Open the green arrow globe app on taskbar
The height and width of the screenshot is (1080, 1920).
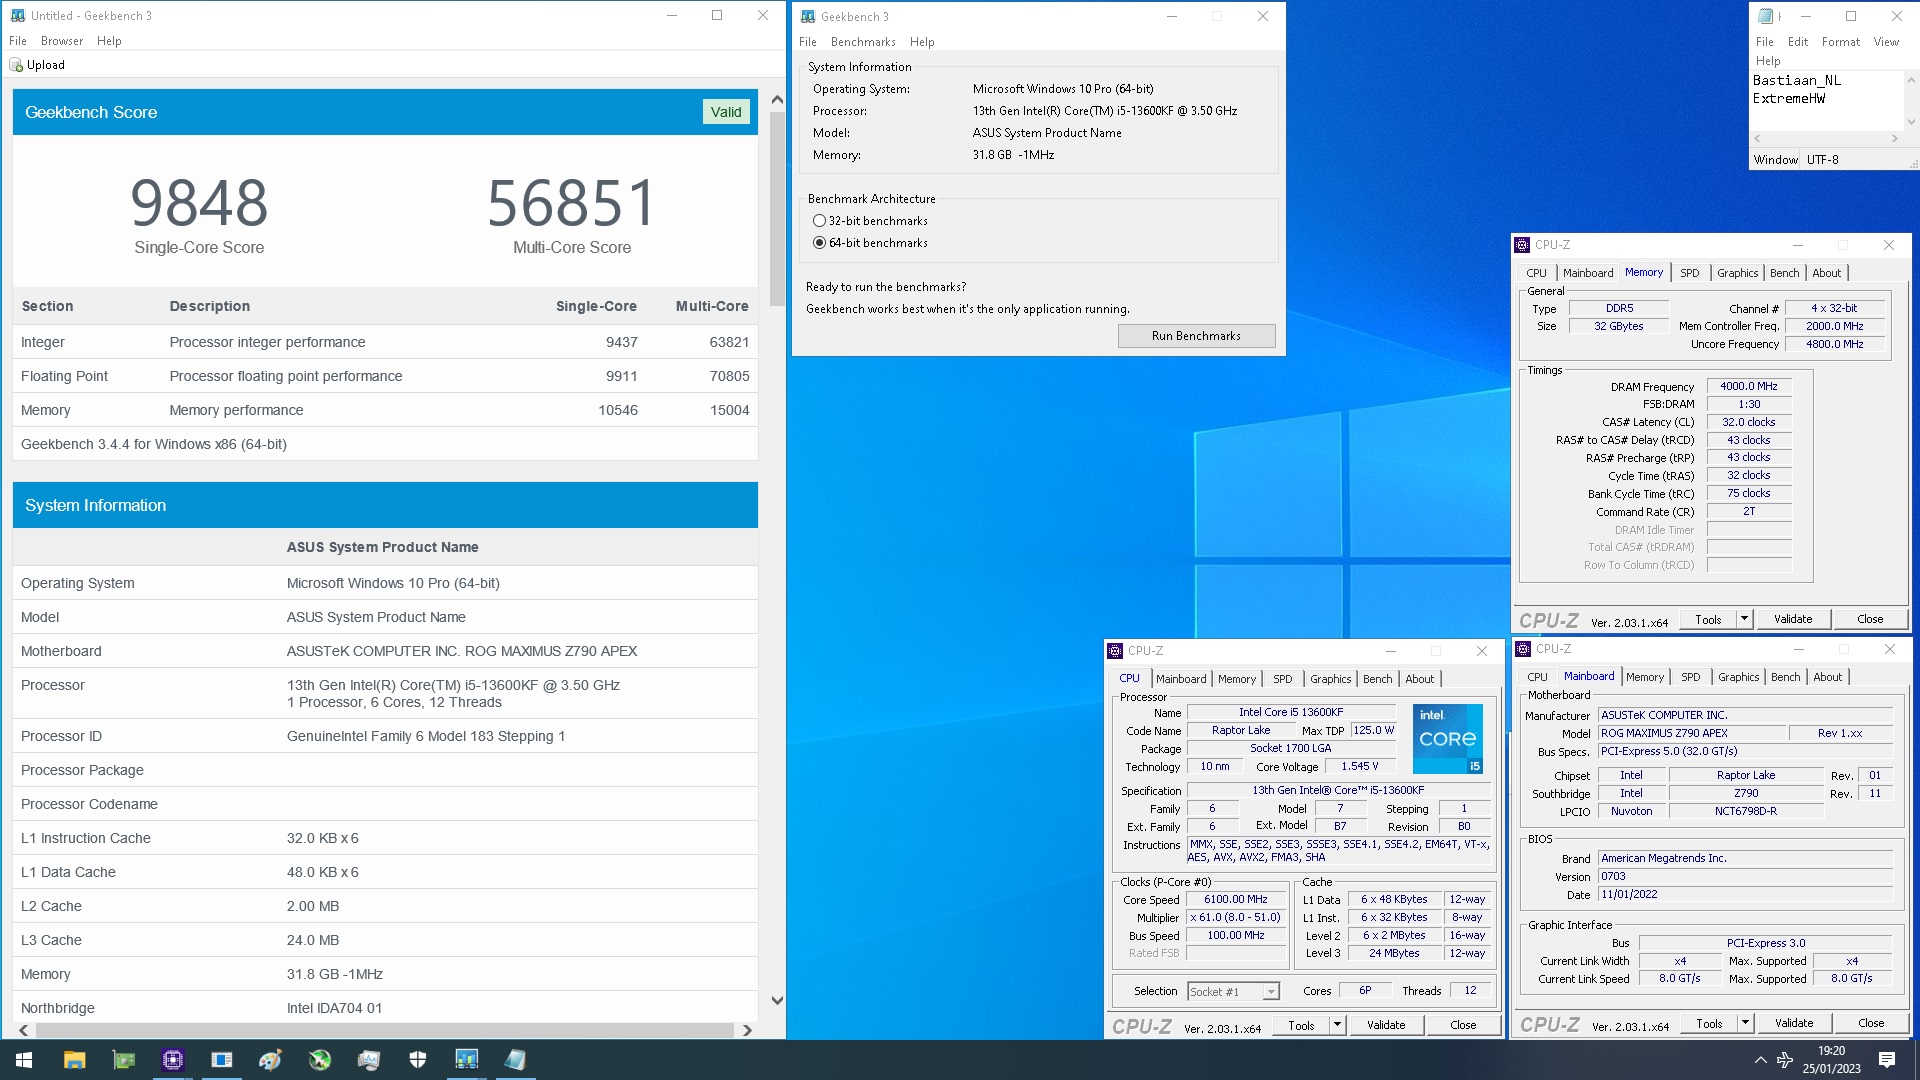click(319, 1060)
